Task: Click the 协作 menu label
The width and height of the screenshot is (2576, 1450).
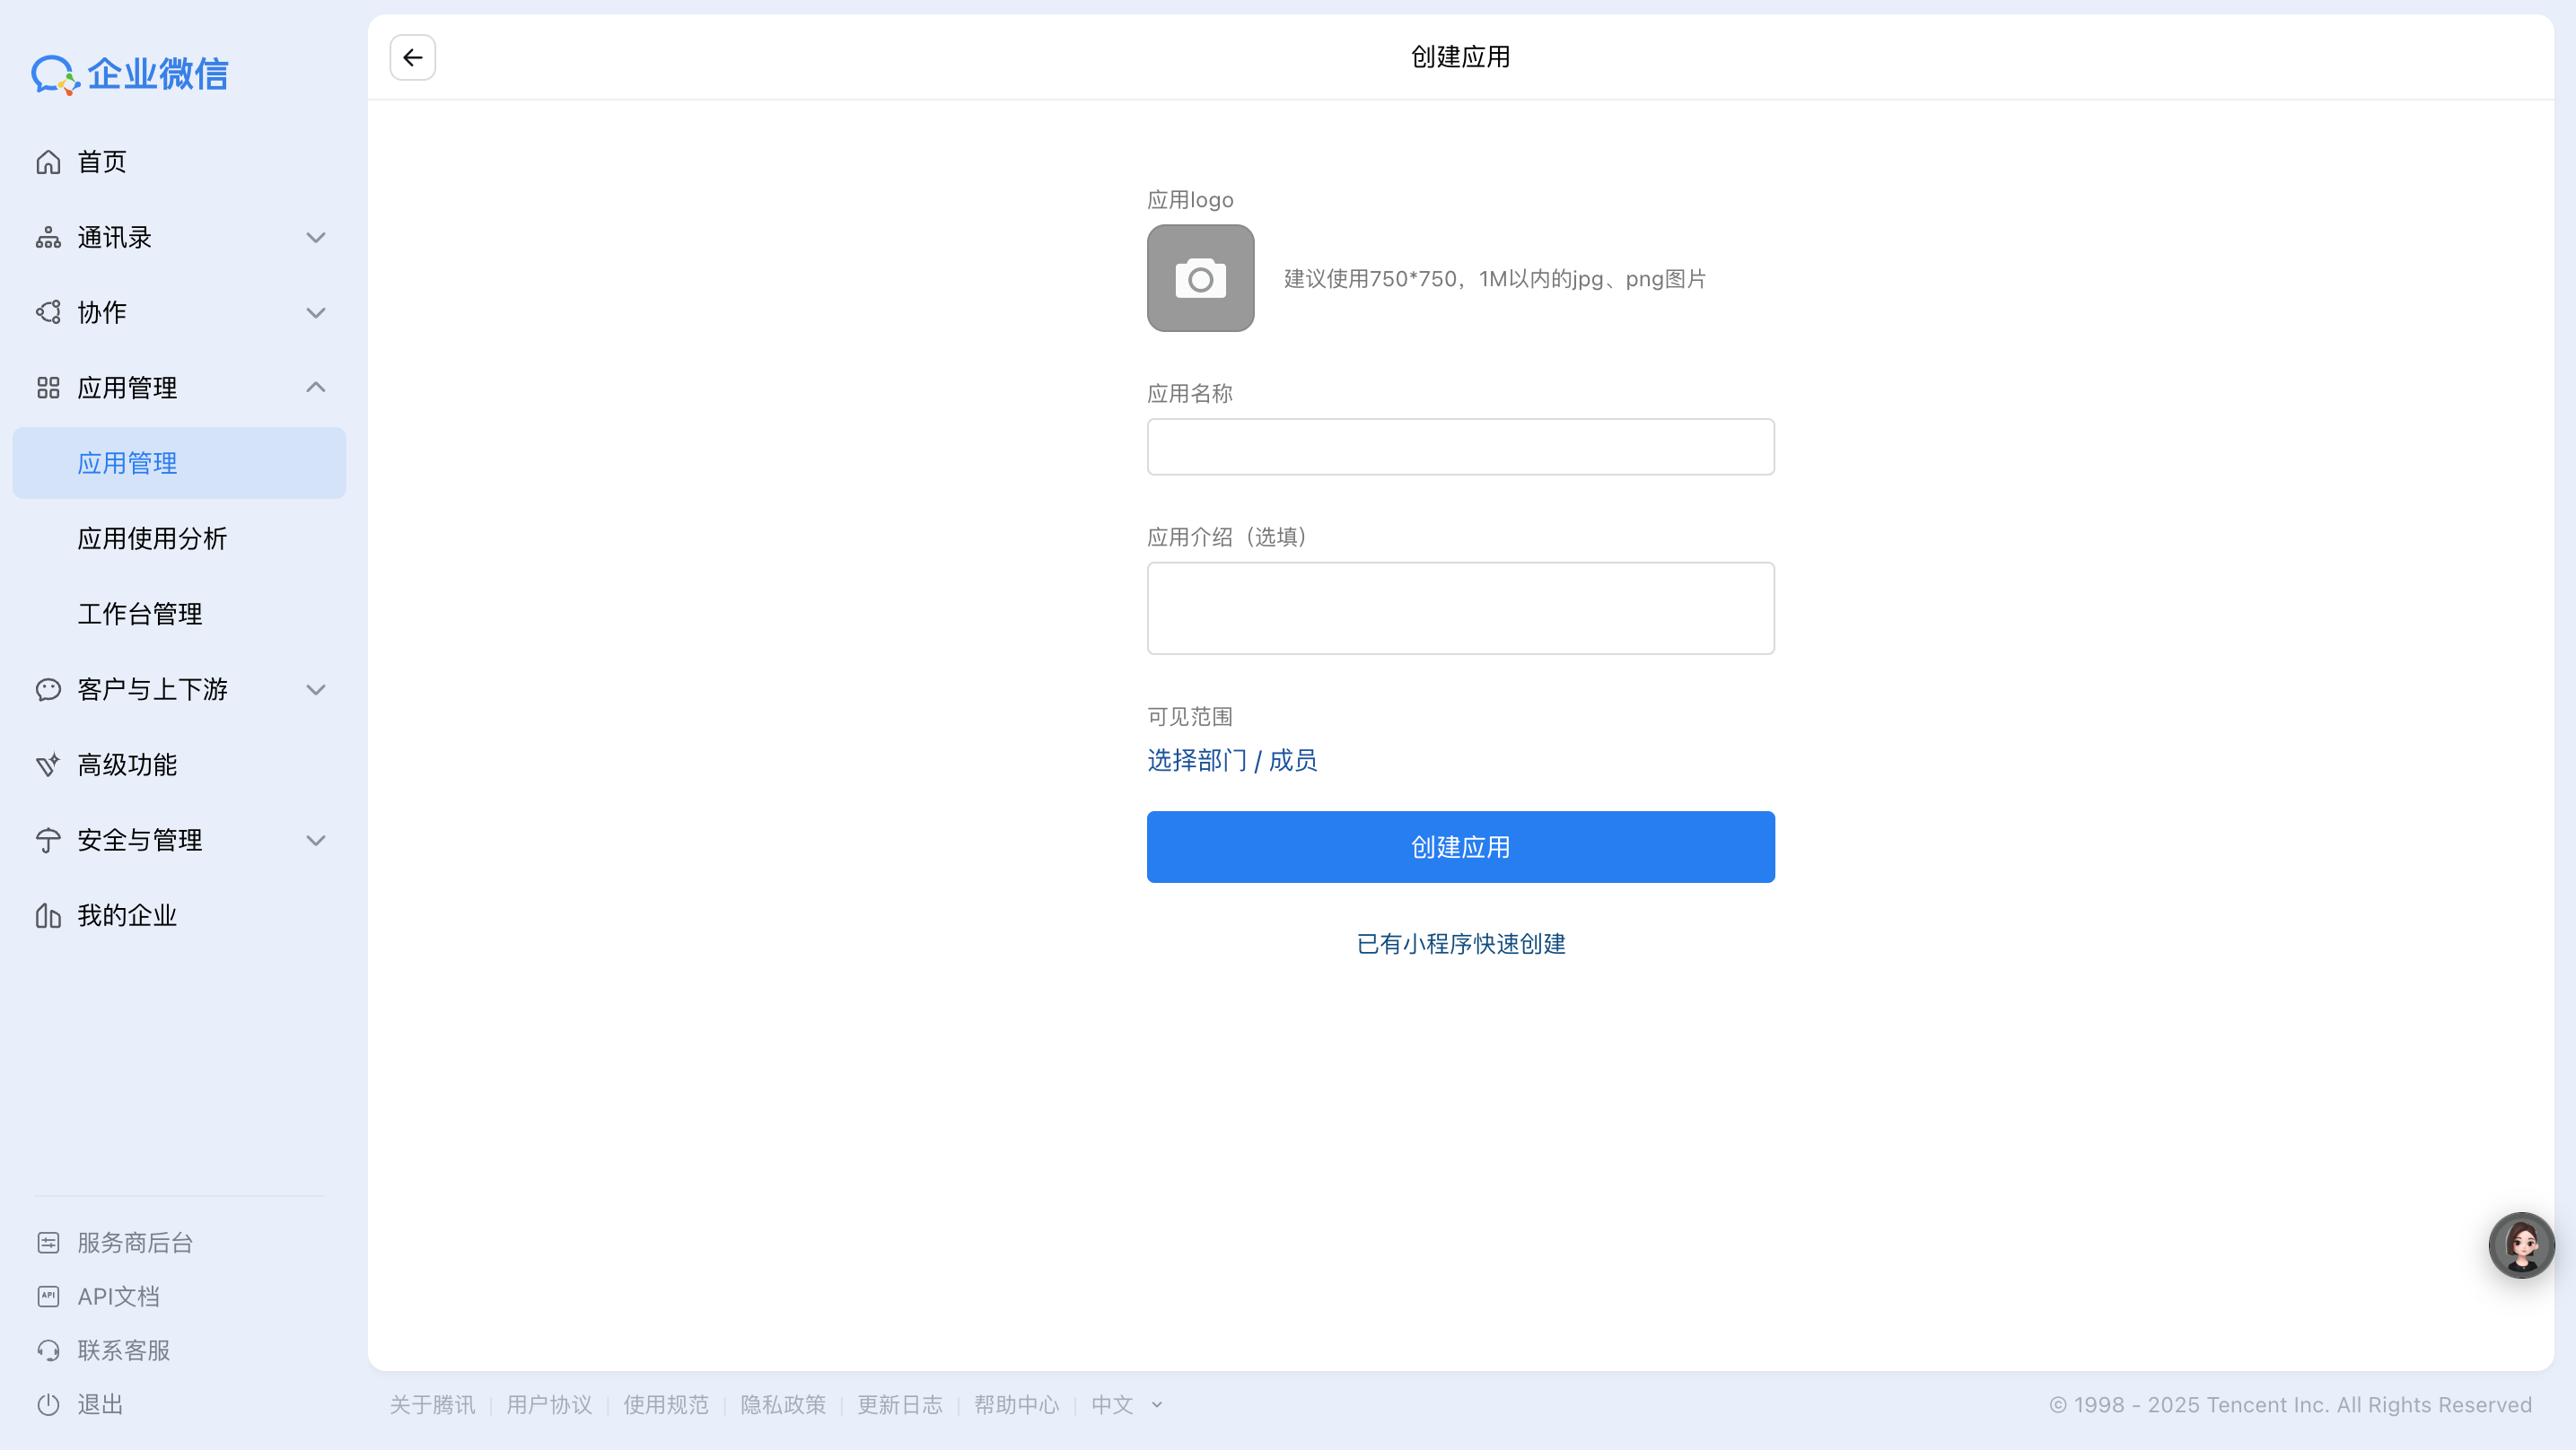Action: 102,313
